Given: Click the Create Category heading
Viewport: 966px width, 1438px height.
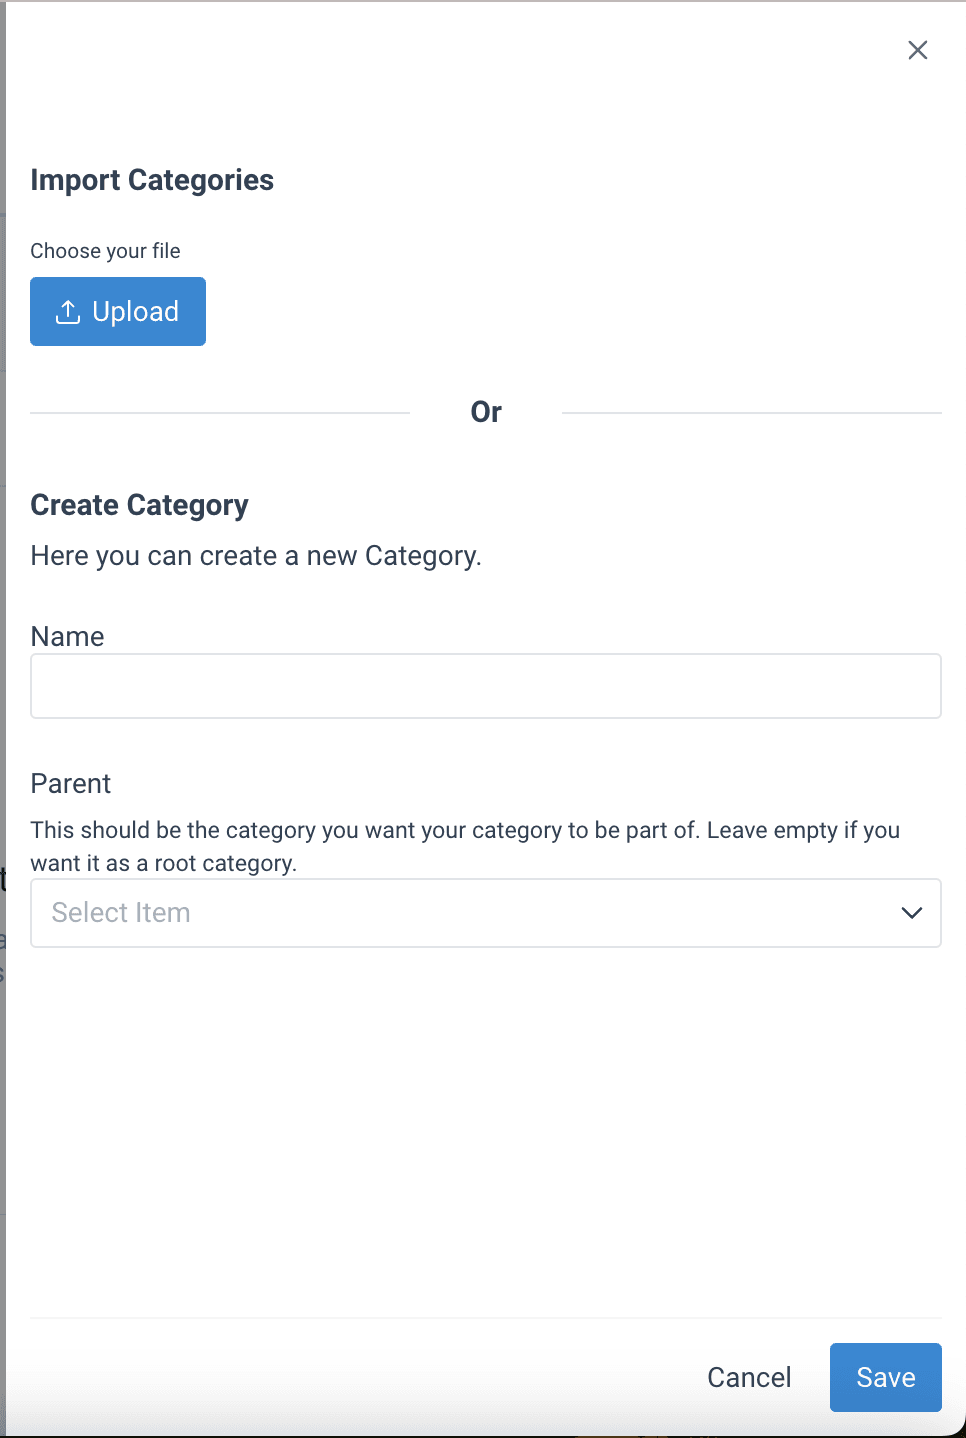Looking at the screenshot, I should point(139,505).
